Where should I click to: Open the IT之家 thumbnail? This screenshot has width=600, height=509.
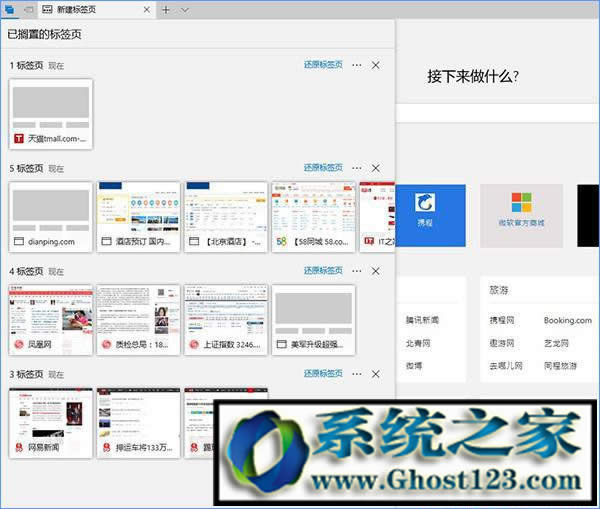pos(377,217)
